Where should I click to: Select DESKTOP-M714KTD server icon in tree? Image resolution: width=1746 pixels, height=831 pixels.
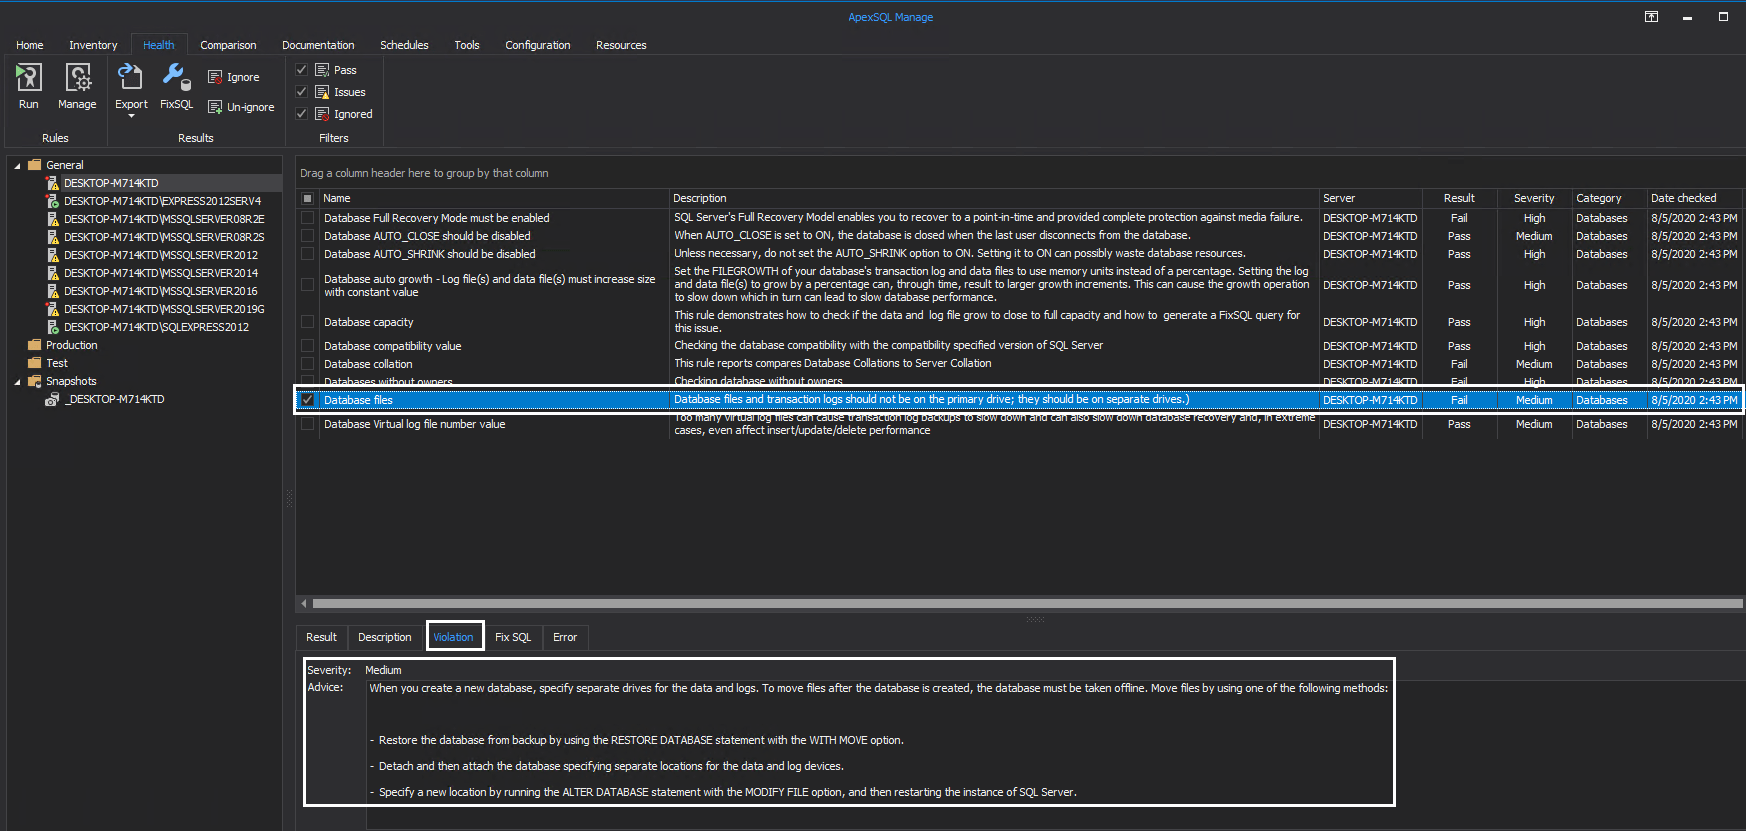[x=53, y=183]
